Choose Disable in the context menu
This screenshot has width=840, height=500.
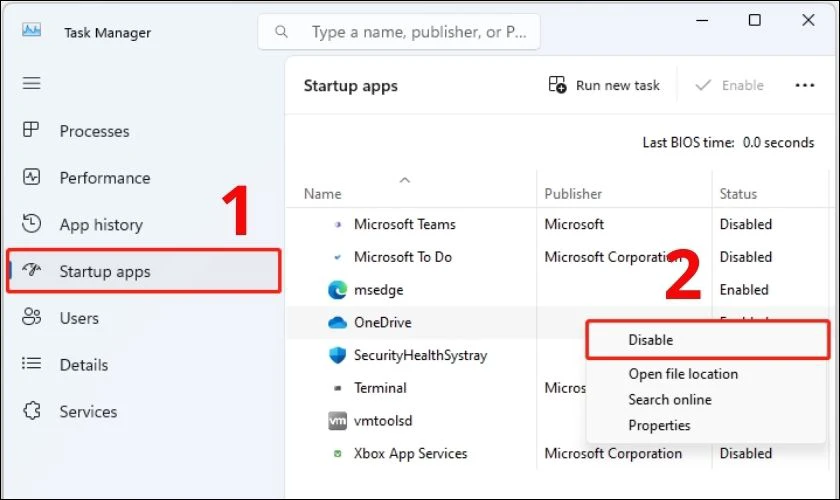tap(707, 340)
